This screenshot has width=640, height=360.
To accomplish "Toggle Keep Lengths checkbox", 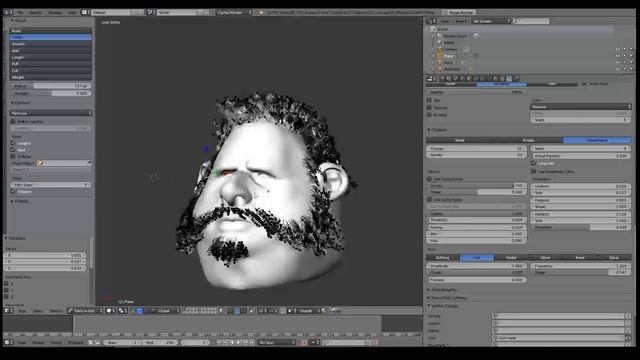I will 13,143.
